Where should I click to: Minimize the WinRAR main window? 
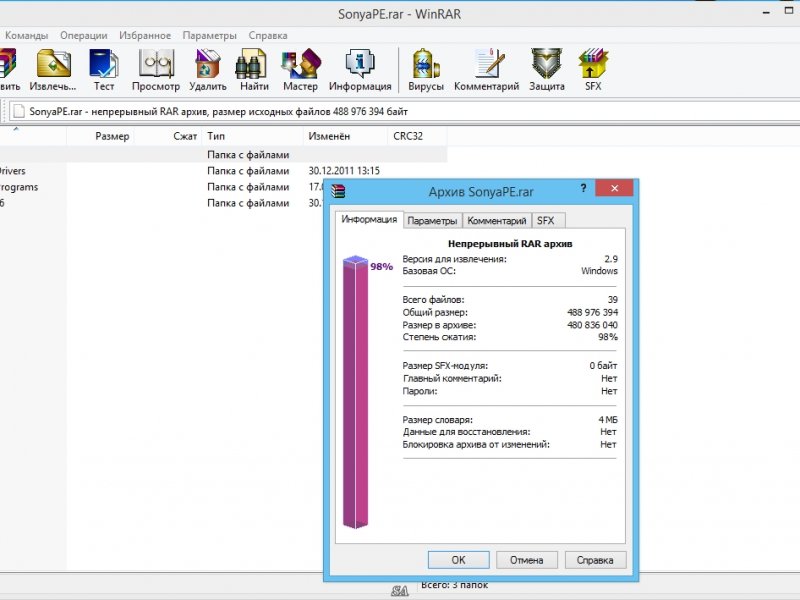(x=766, y=12)
